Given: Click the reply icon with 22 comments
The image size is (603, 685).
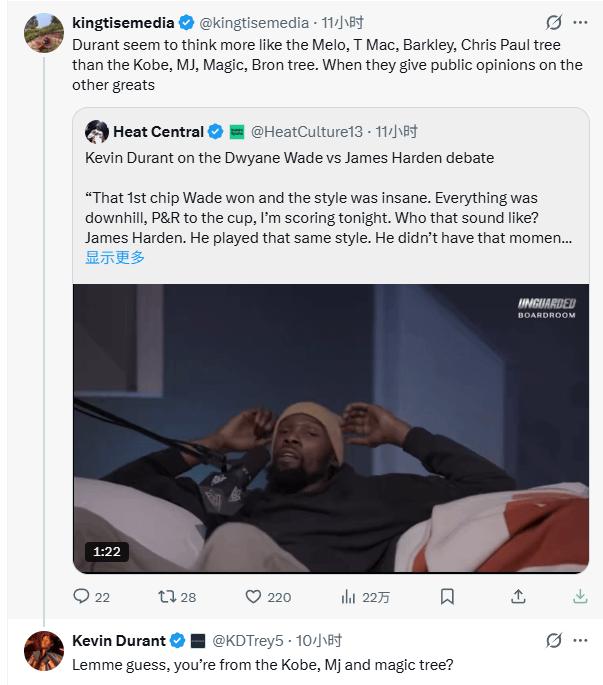Looking at the screenshot, I should (x=82, y=596).
